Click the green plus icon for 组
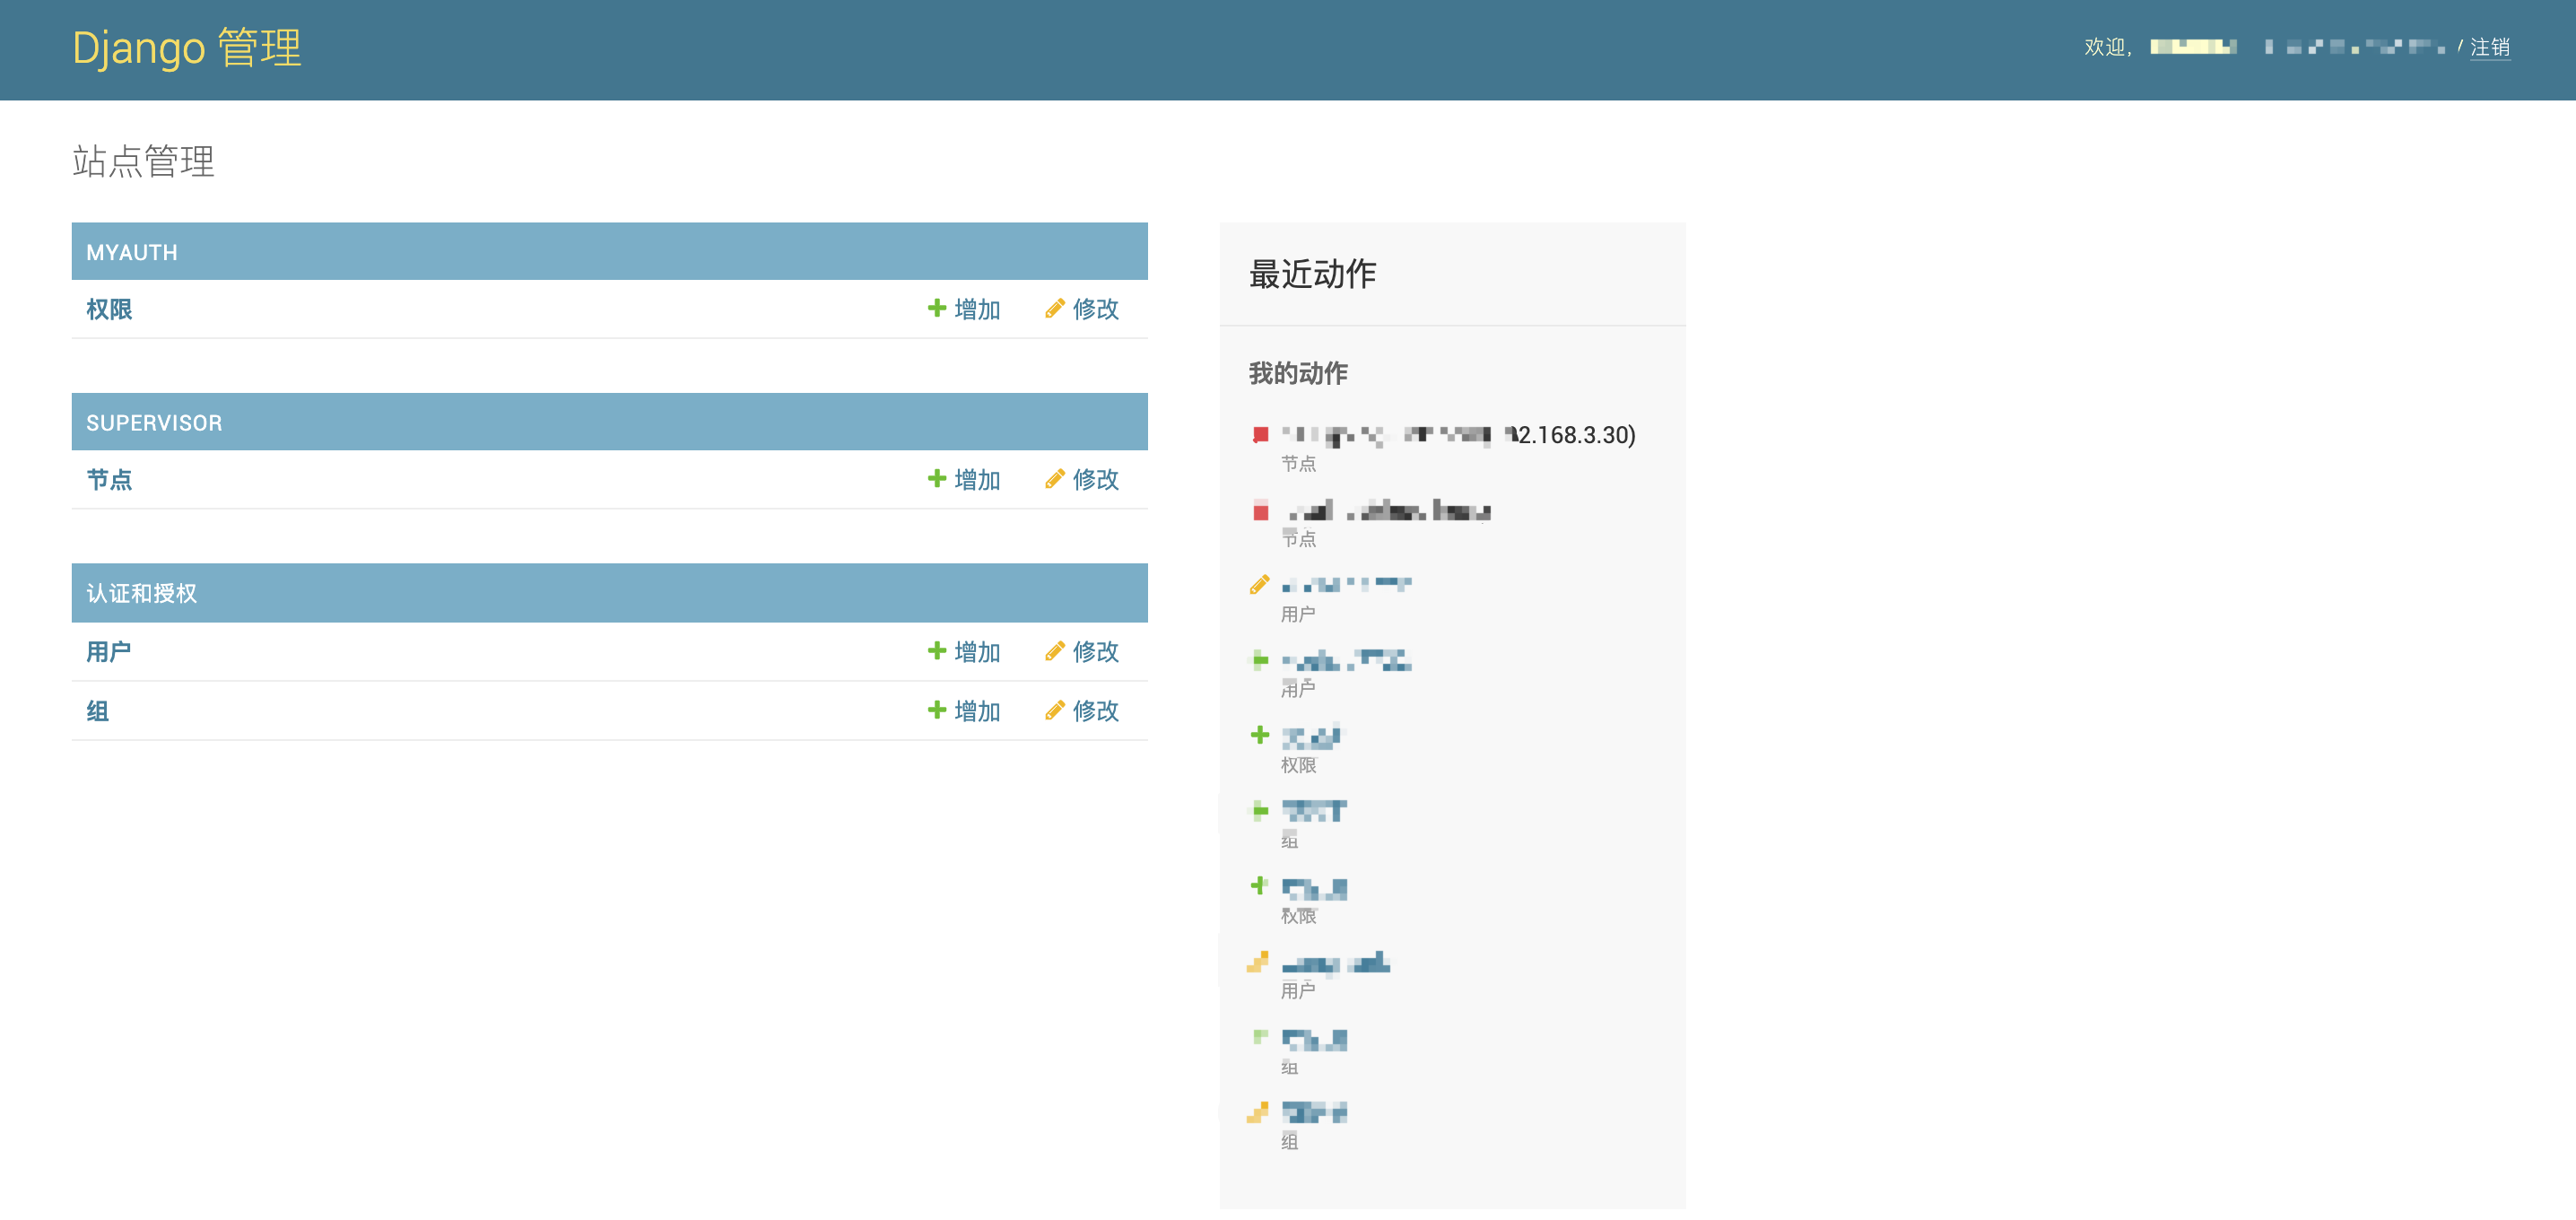 (x=936, y=710)
